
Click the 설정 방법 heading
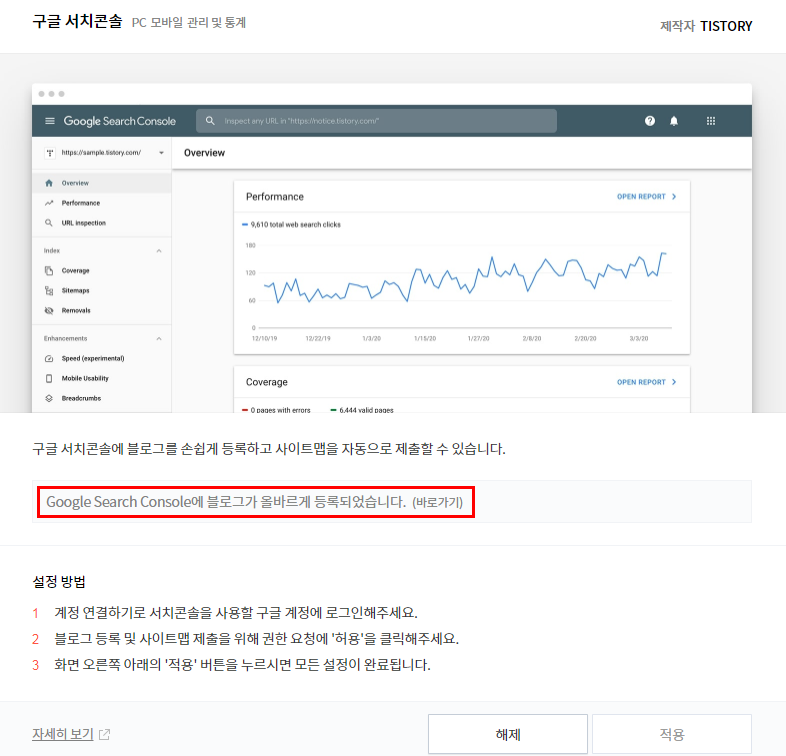(x=59, y=582)
